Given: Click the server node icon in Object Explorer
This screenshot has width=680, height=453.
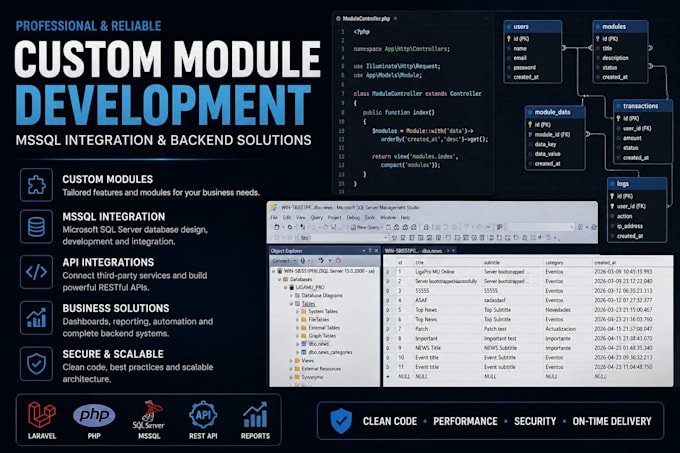Looking at the screenshot, I should point(280,271).
